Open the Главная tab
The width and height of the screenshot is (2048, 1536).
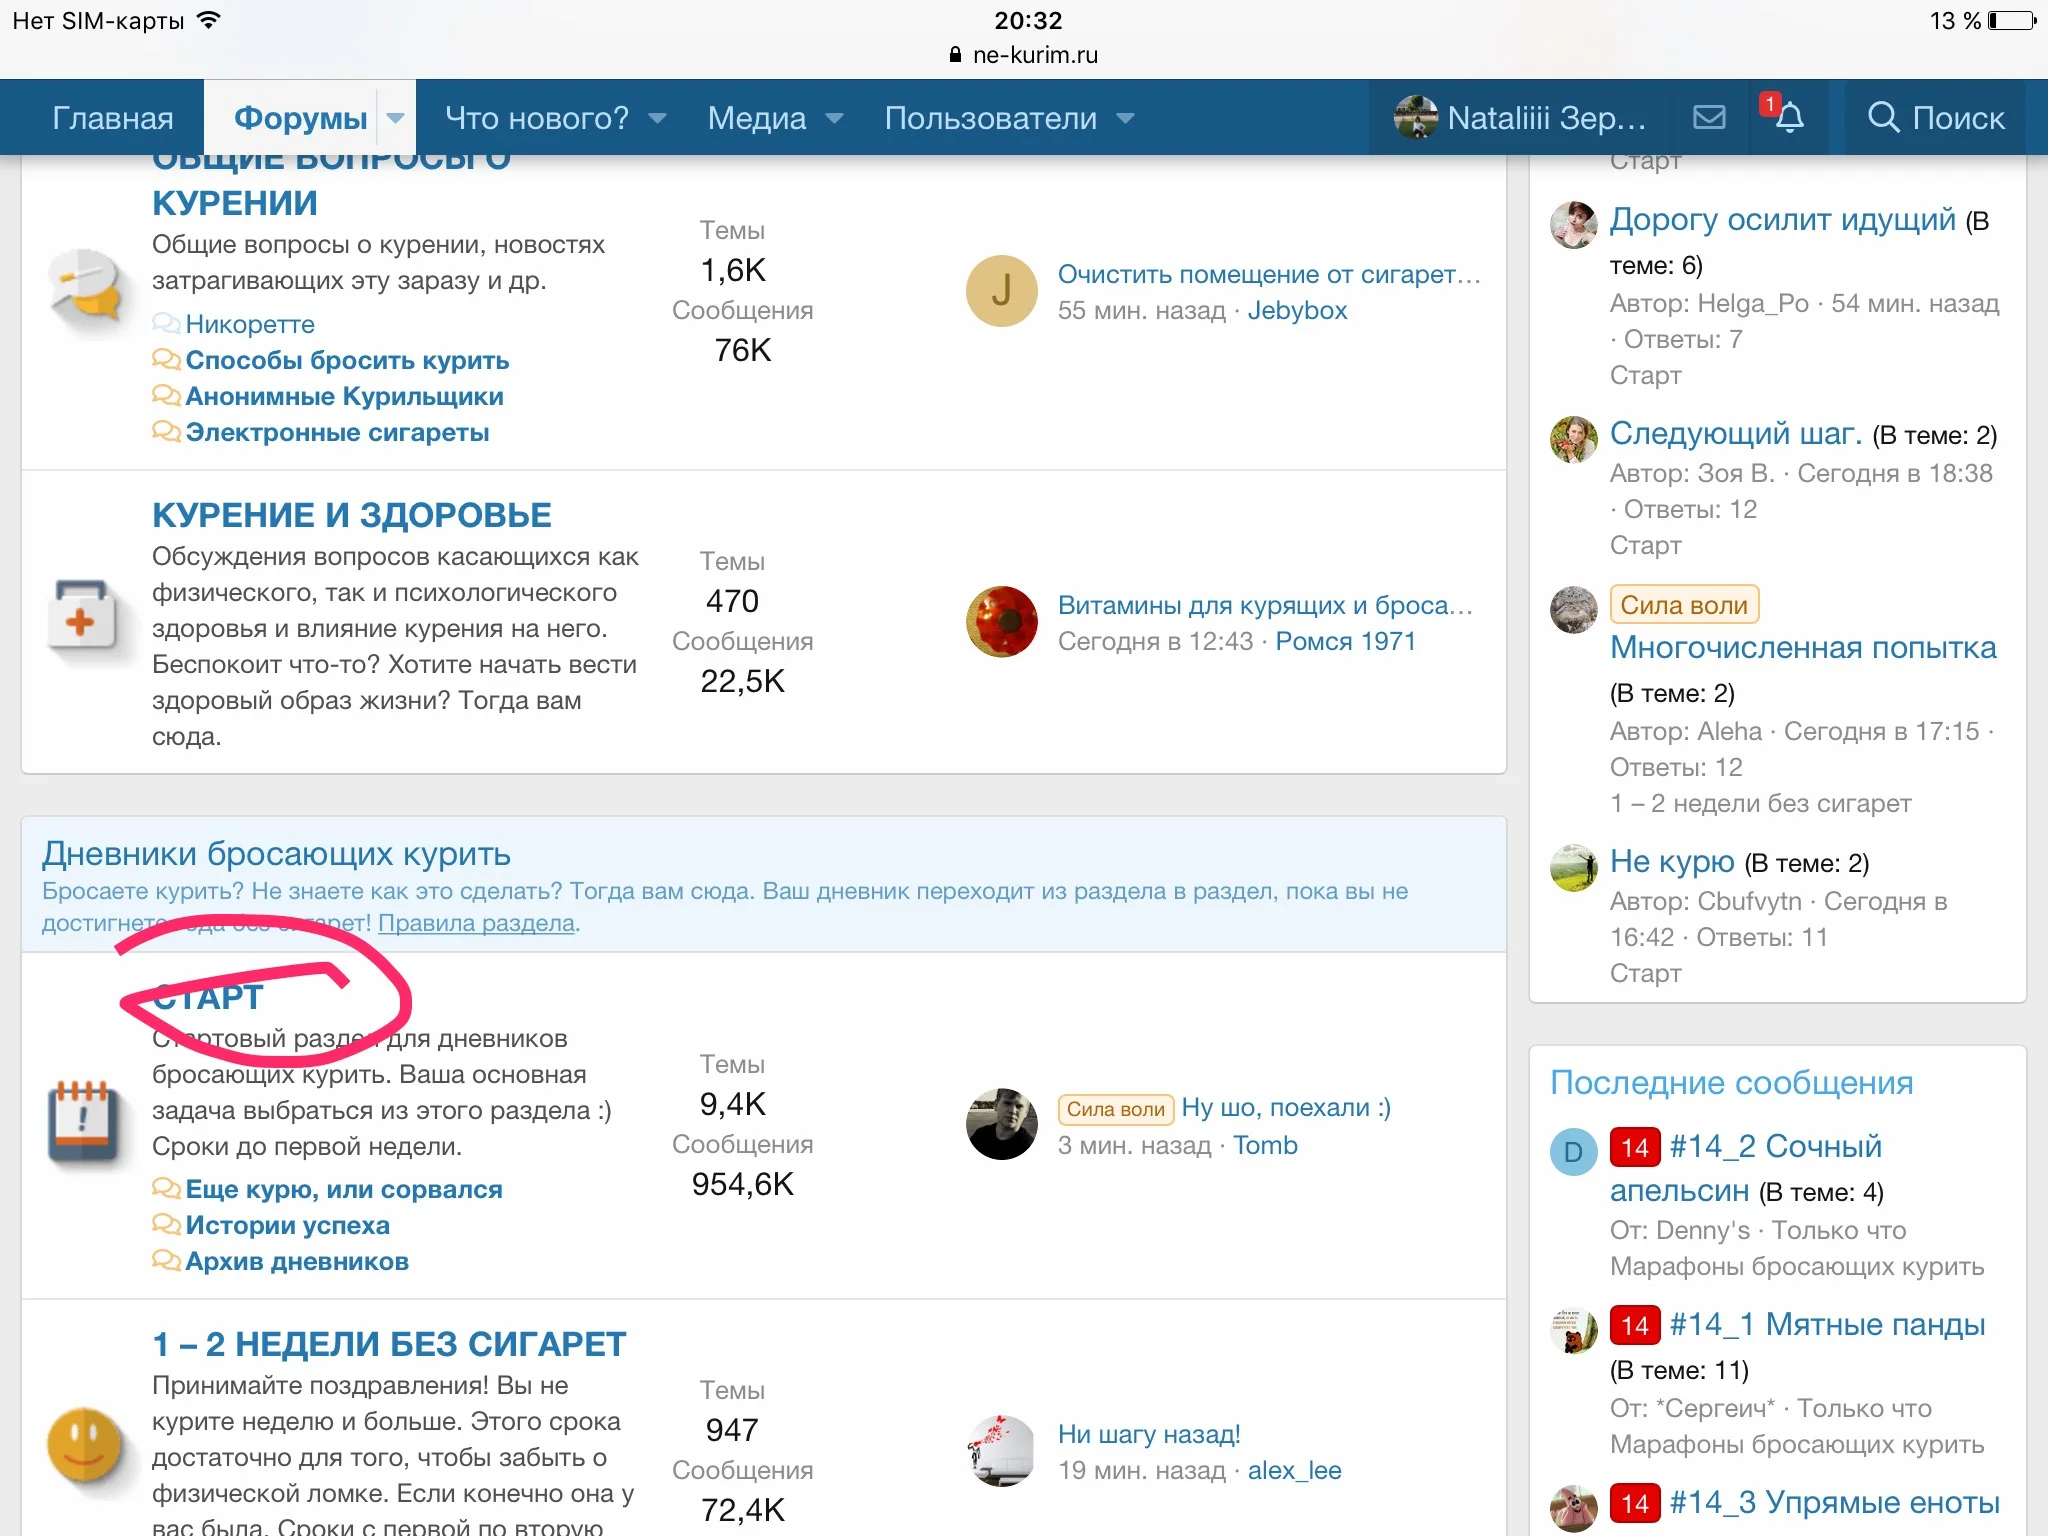click(112, 118)
